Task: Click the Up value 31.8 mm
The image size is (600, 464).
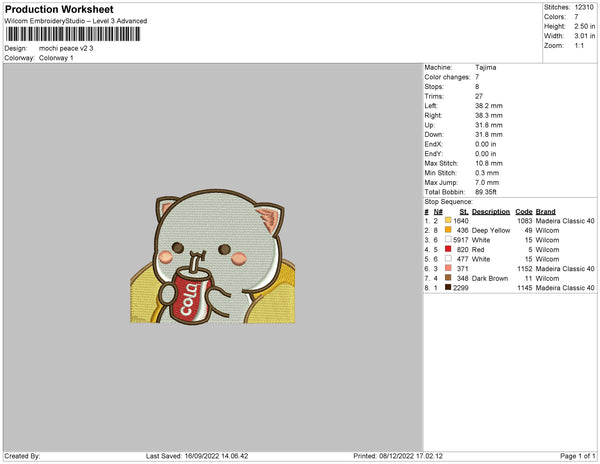Action: pos(489,125)
